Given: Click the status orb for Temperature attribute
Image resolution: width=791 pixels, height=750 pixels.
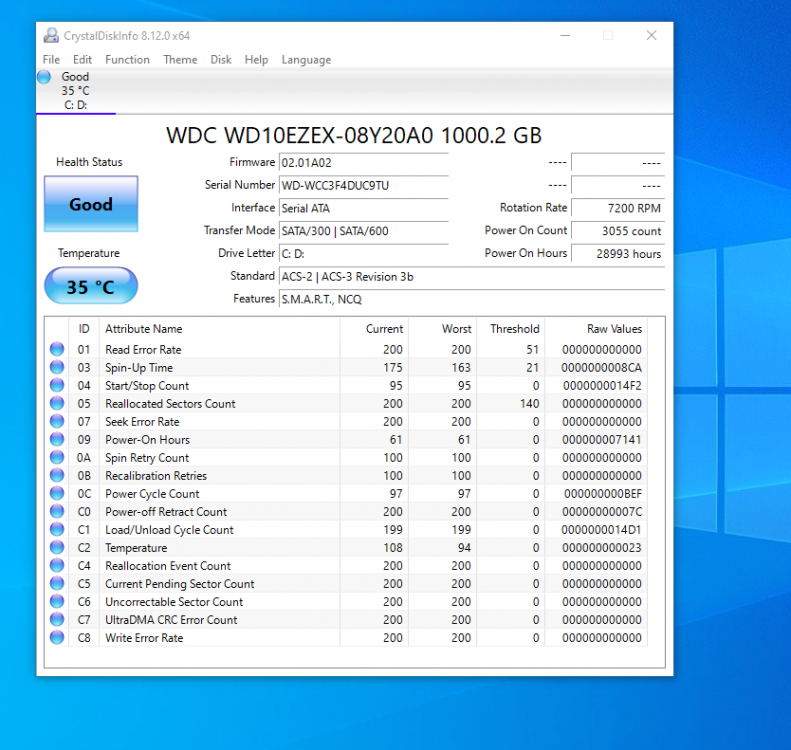Looking at the screenshot, I should click(x=57, y=547).
